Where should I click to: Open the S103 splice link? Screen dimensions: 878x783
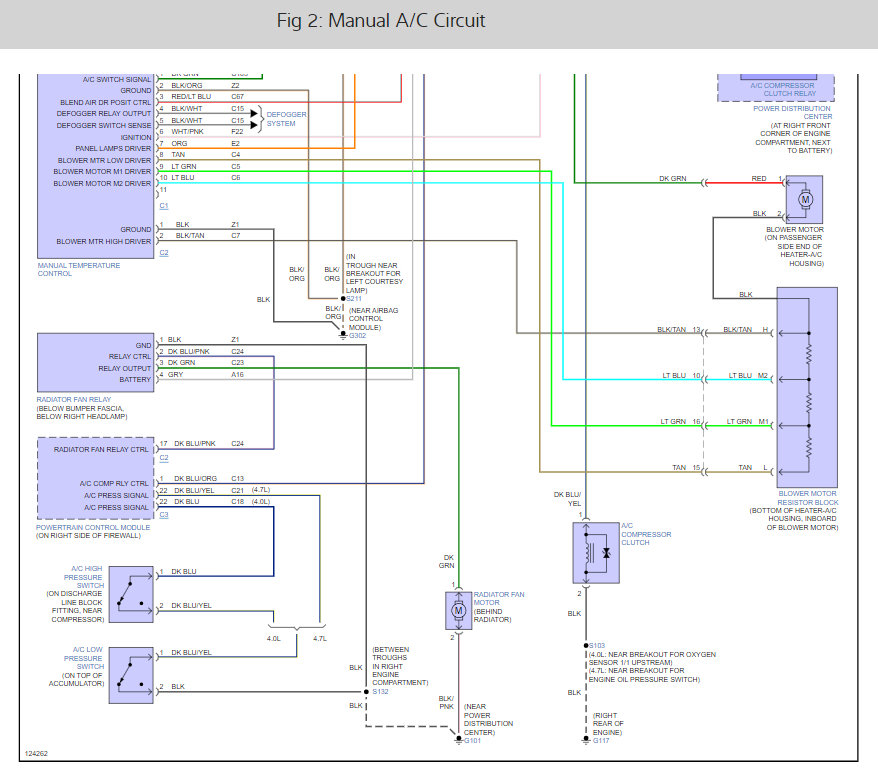pyautogui.click(x=597, y=646)
